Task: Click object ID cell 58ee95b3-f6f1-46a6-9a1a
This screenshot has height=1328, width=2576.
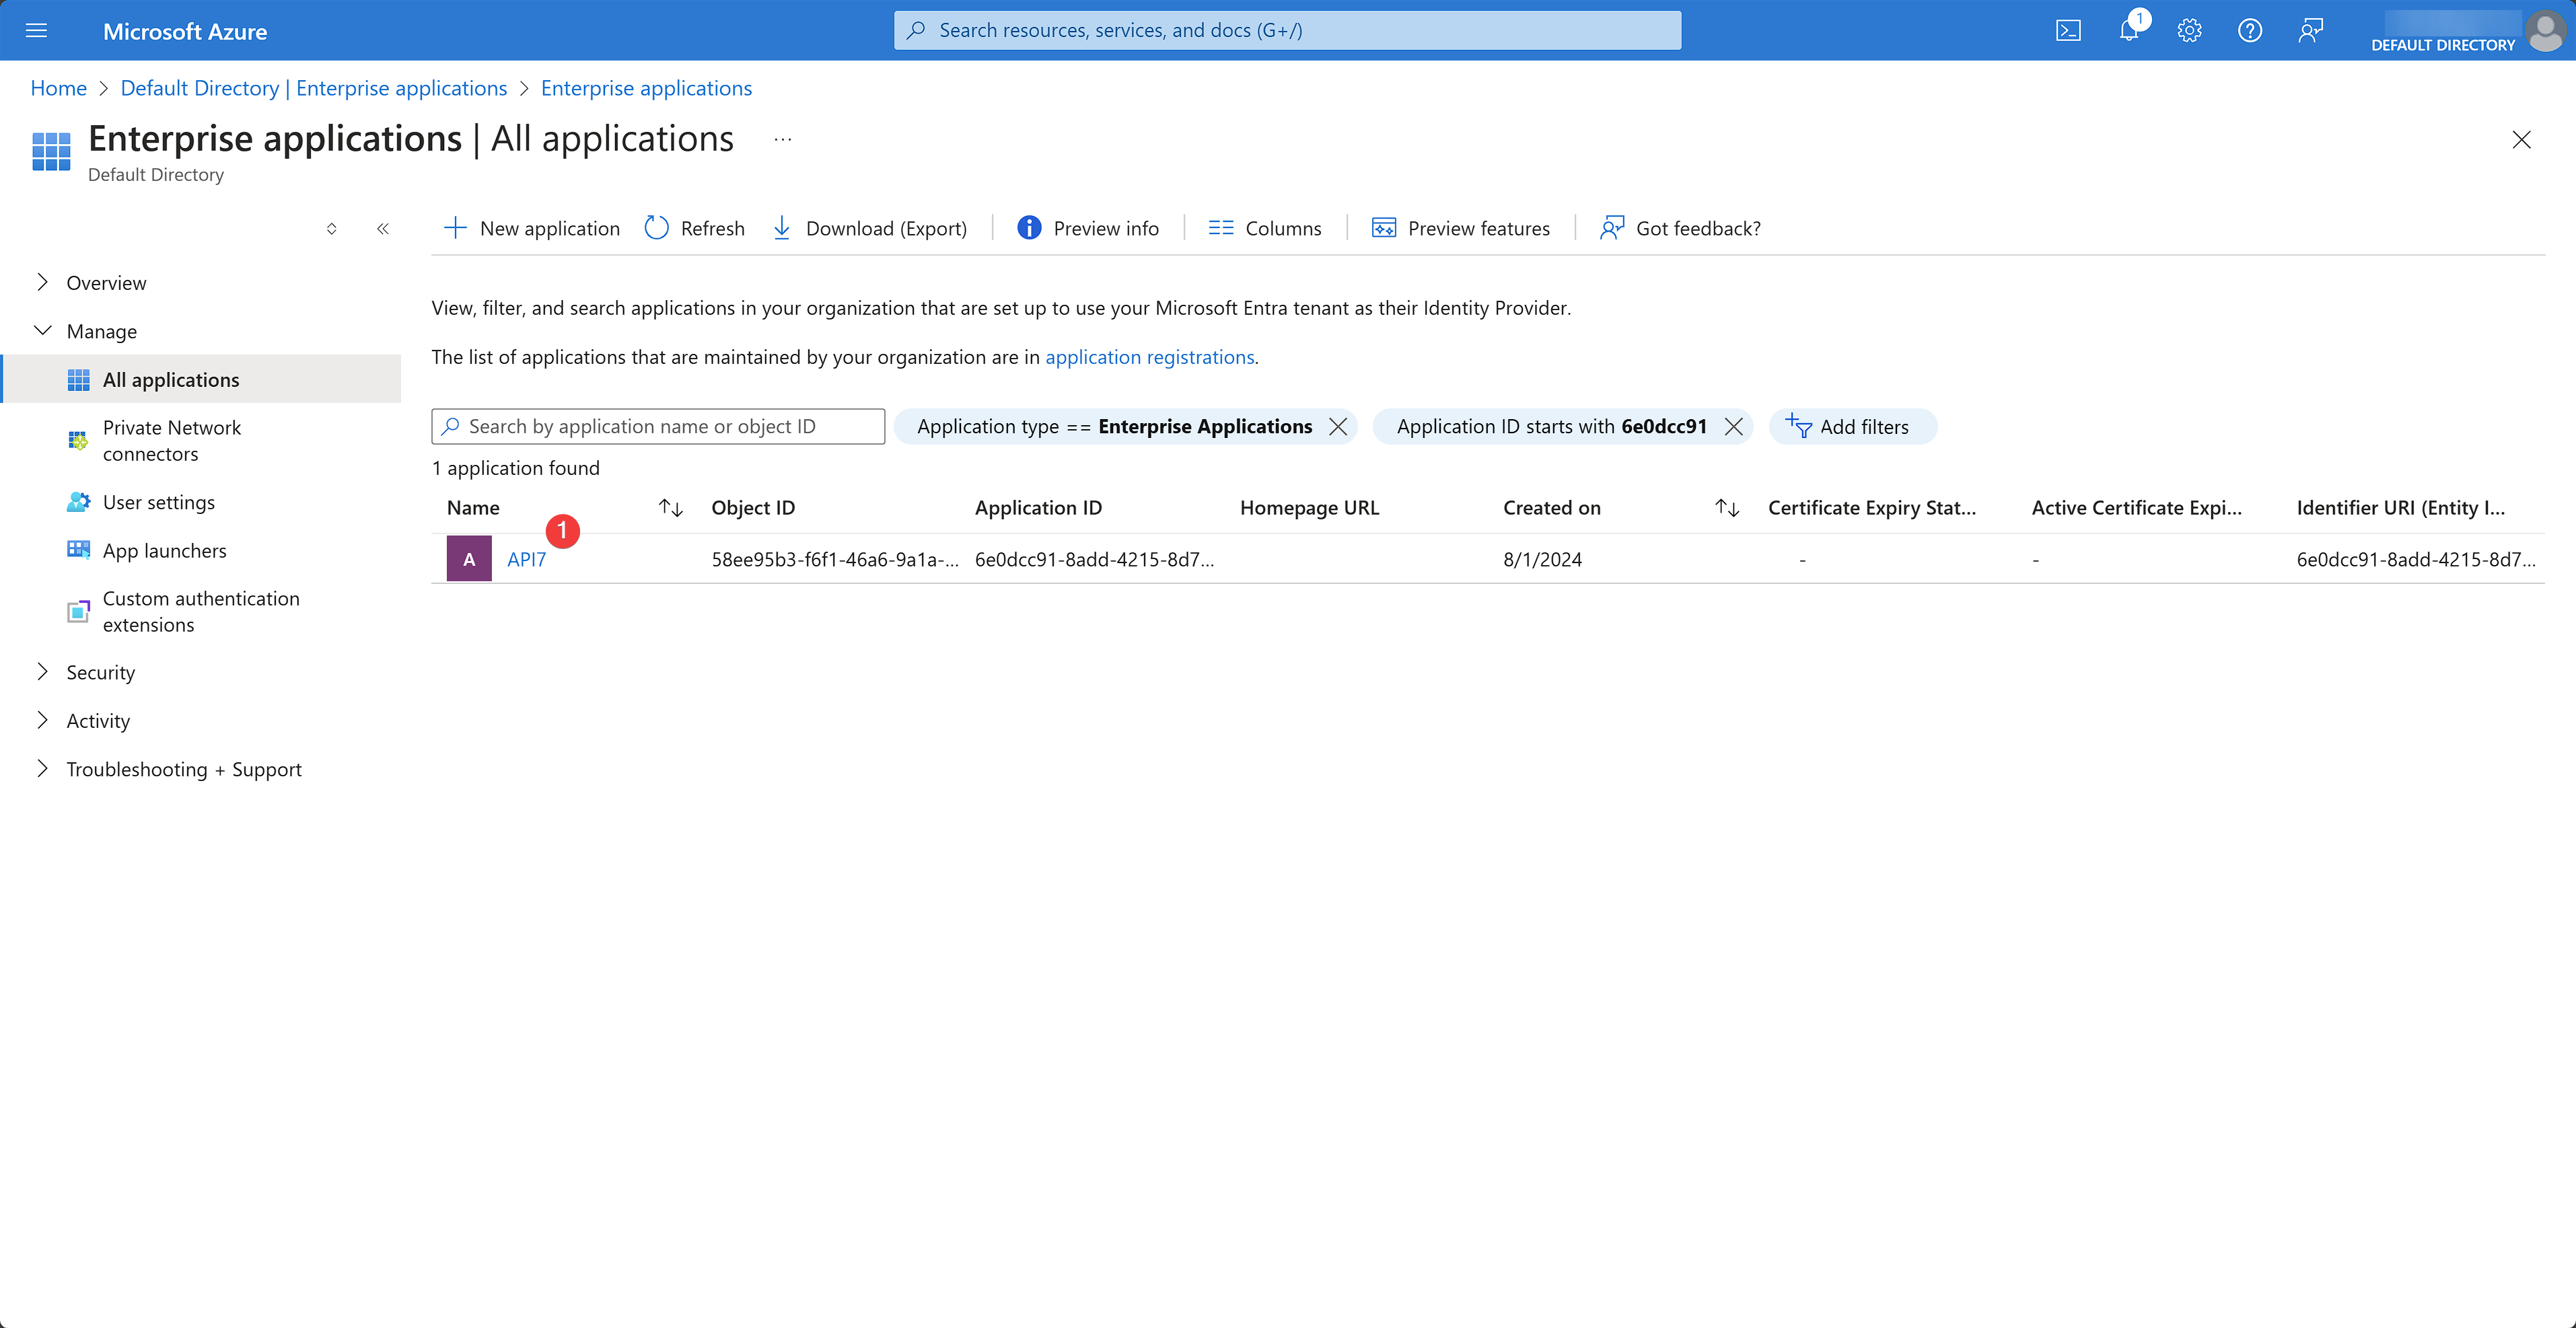Action: 835,559
